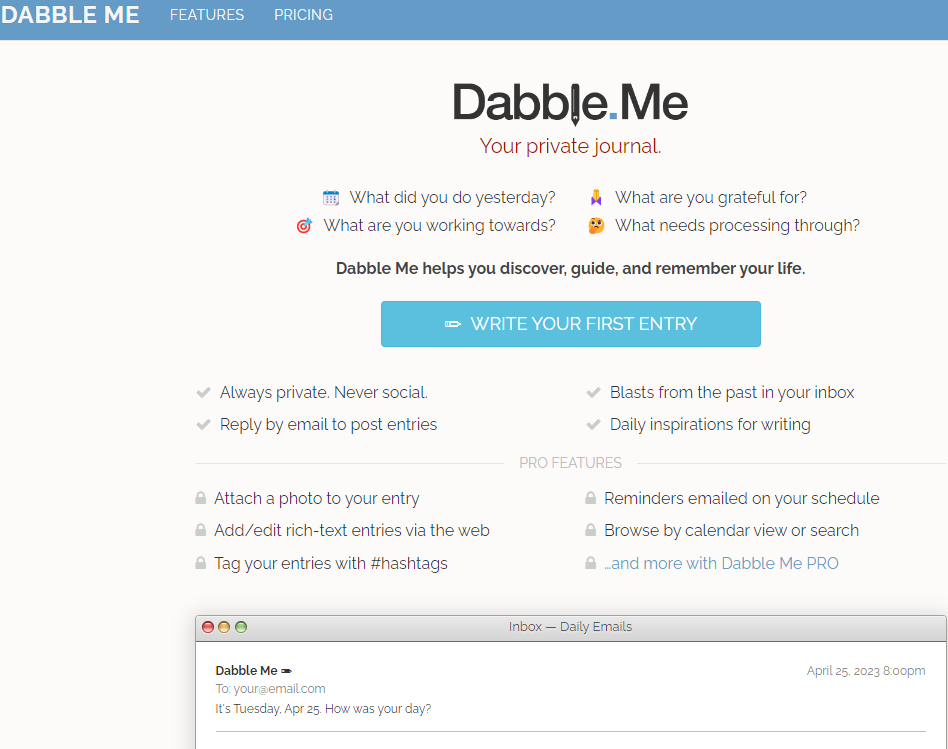Click the target emoji beside working towards
The image size is (948, 749).
(x=304, y=225)
